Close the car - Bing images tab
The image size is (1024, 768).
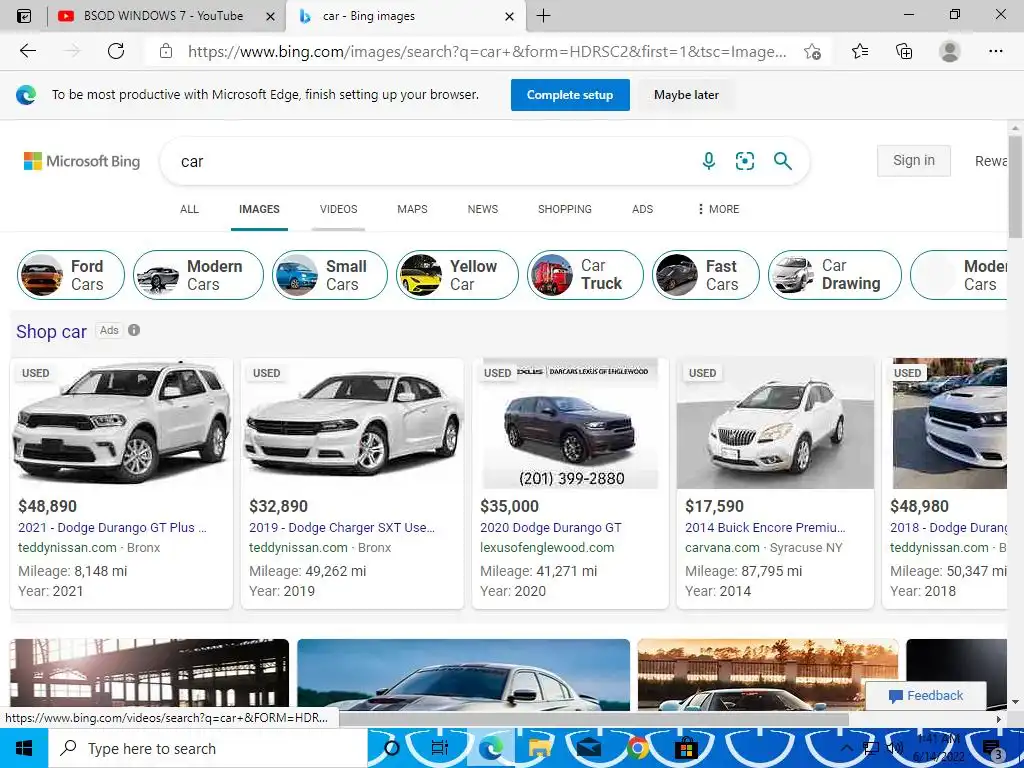[509, 16]
